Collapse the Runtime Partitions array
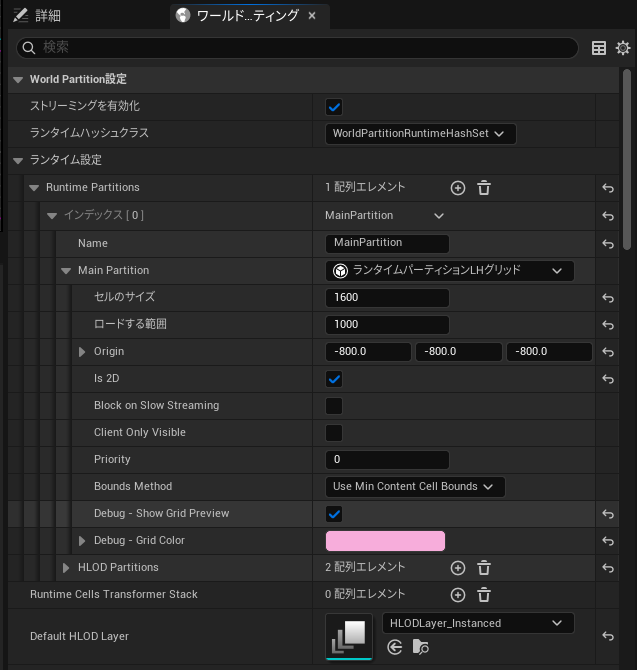The width and height of the screenshot is (637, 670). pyautogui.click(x=34, y=188)
